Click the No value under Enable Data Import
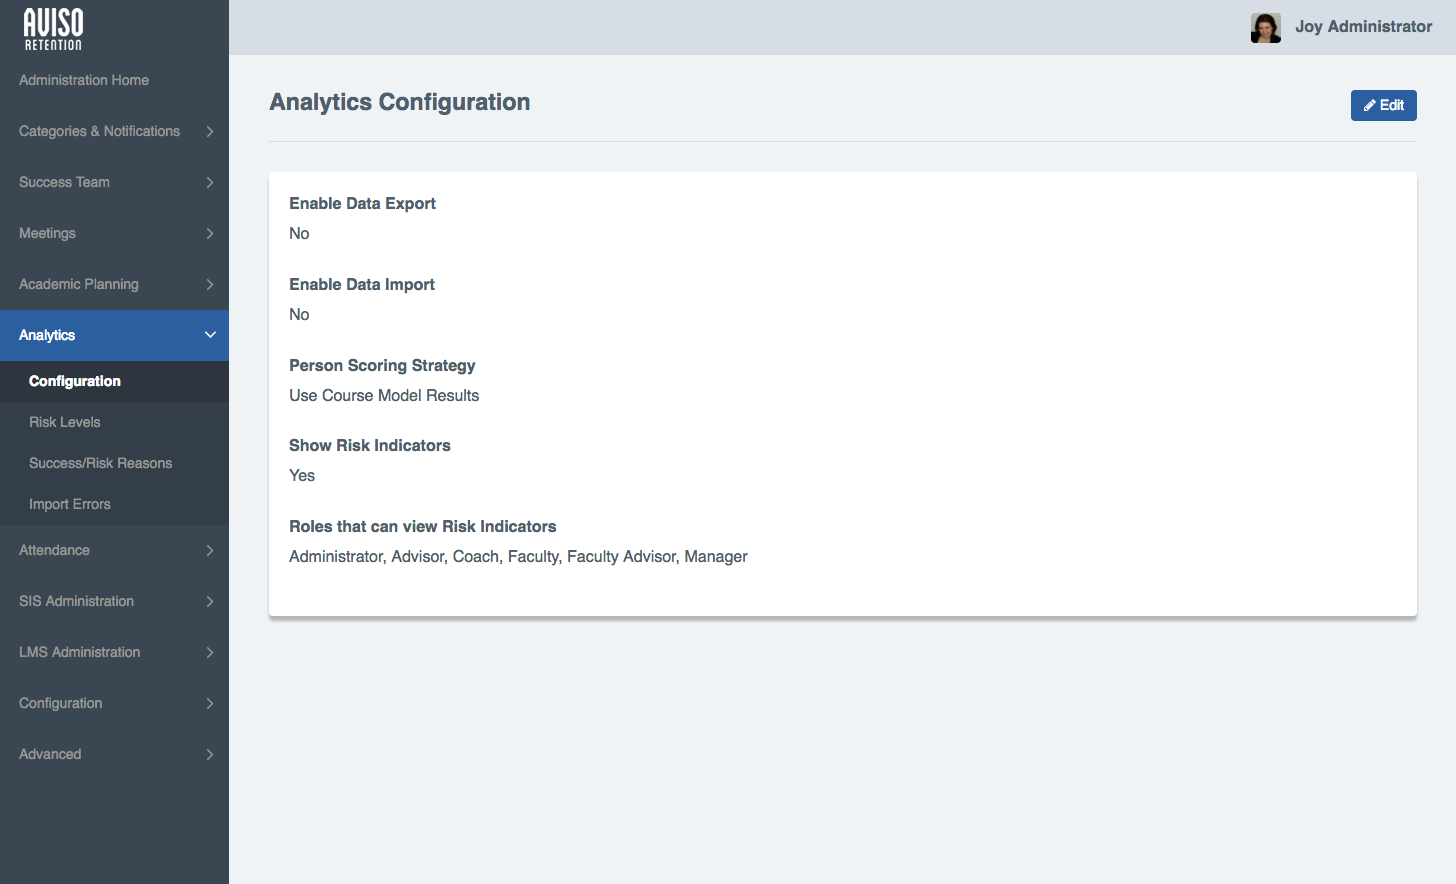The height and width of the screenshot is (884, 1456). point(299,314)
